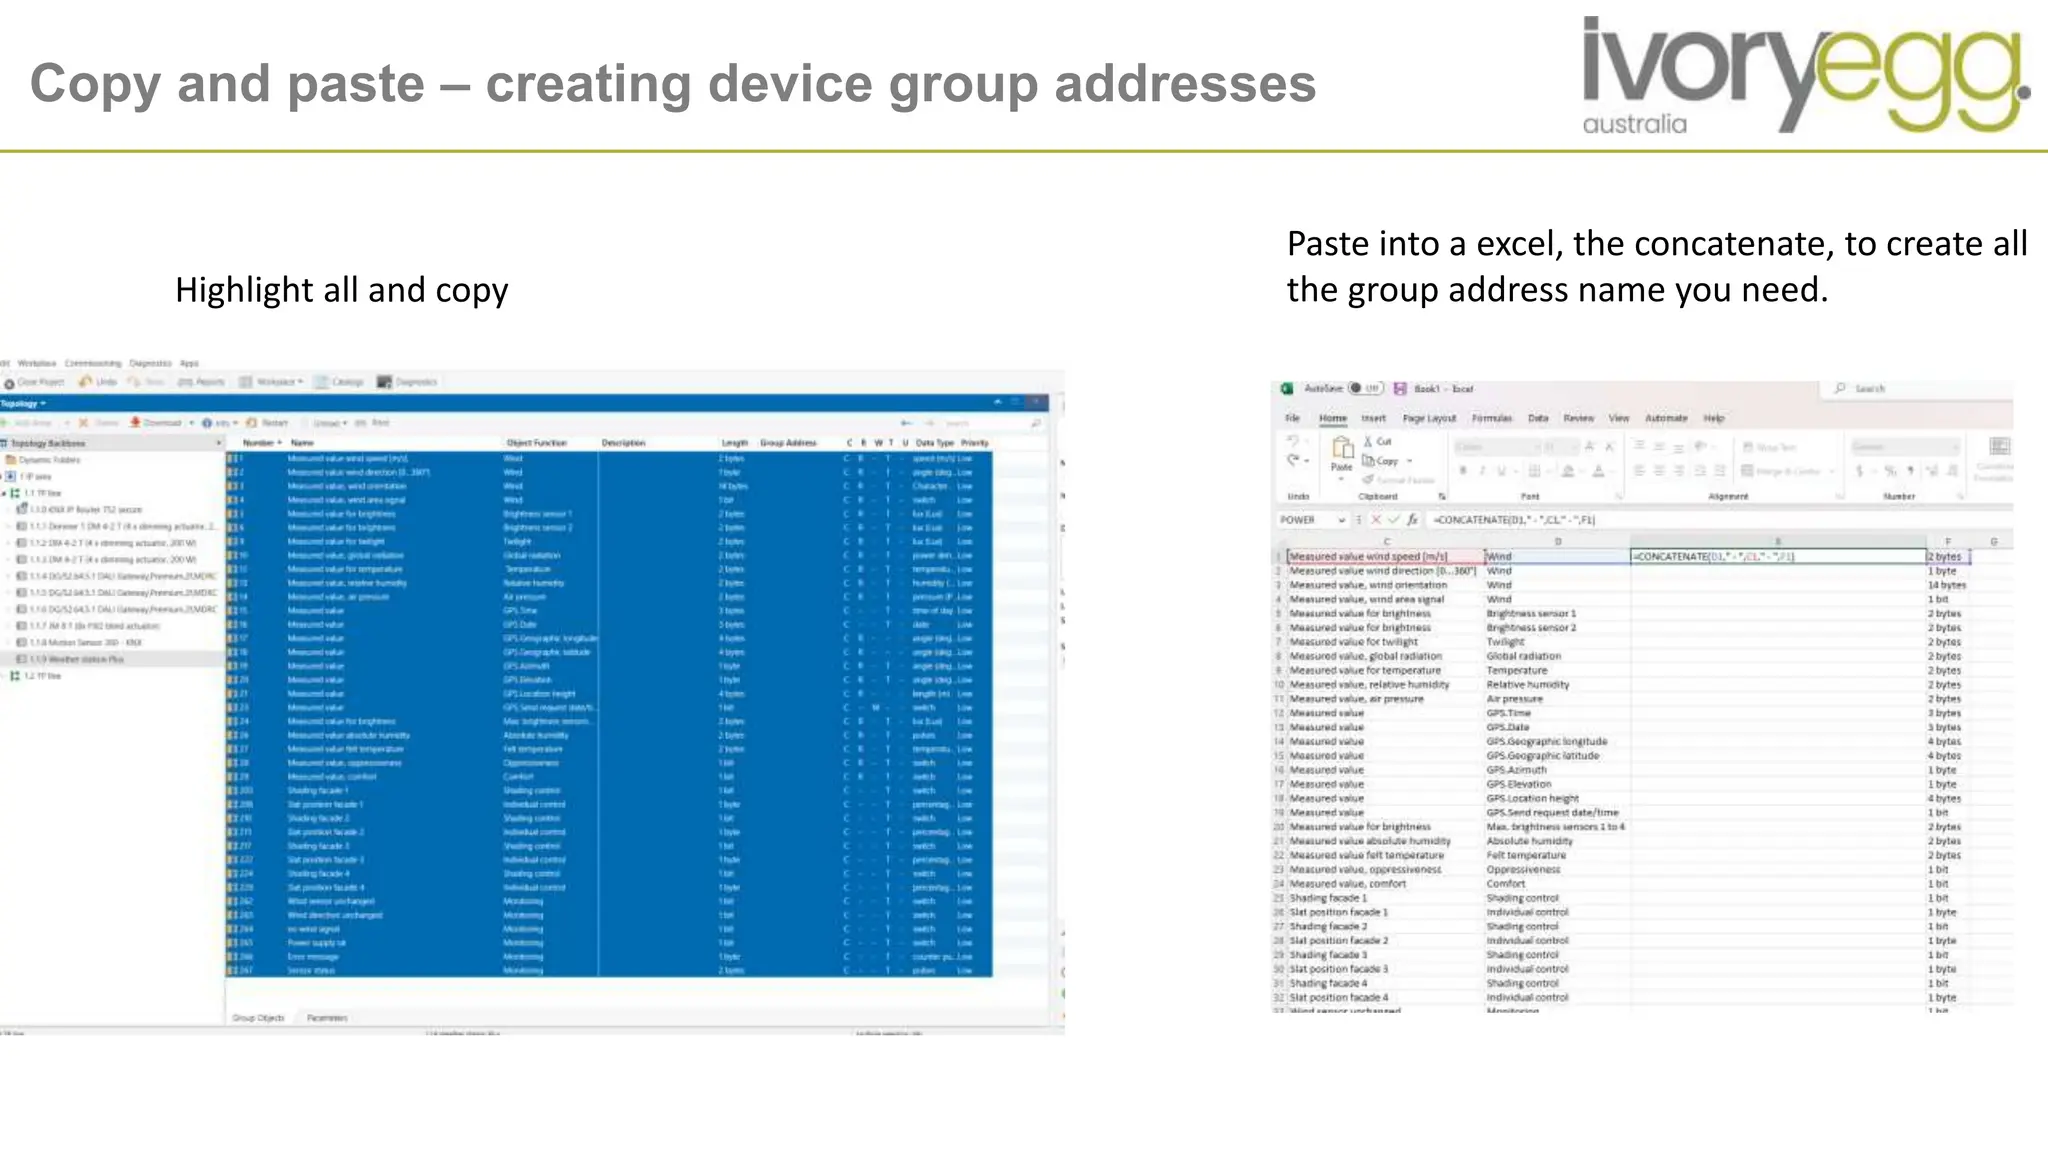Open the Commissioning menu in ETS

point(92,363)
